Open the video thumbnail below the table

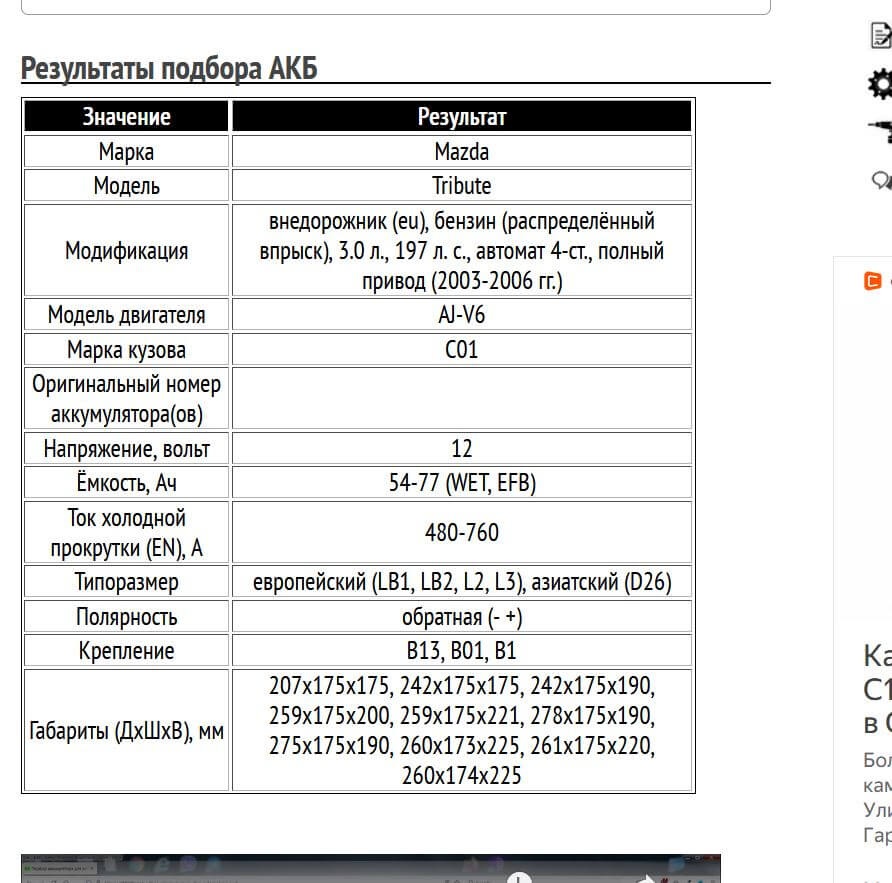point(370,869)
